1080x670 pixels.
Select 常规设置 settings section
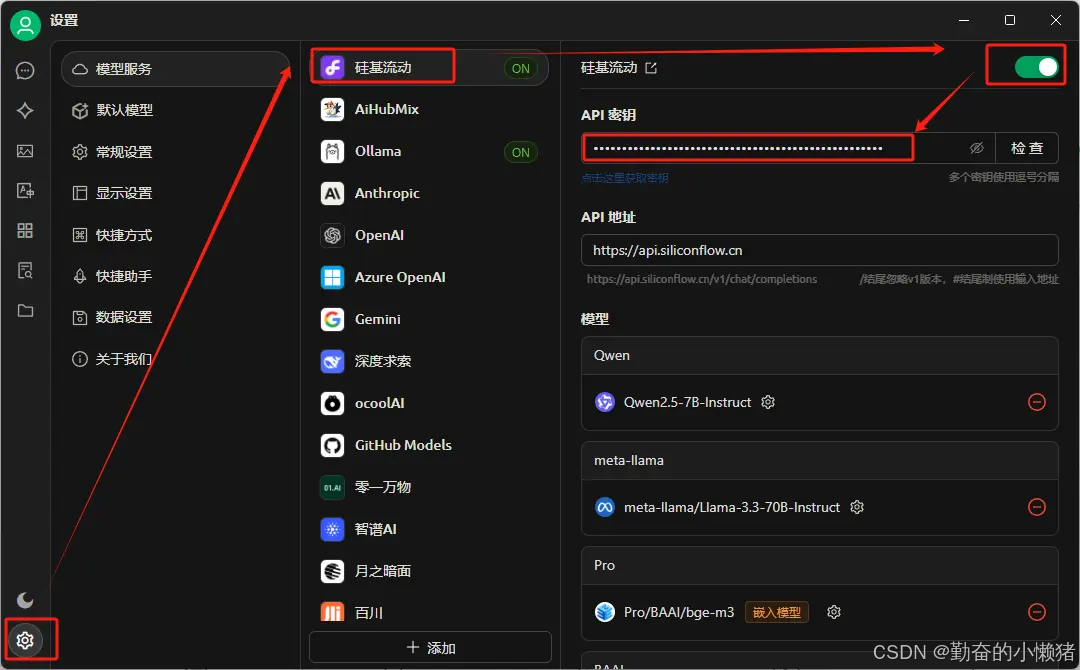(176, 151)
